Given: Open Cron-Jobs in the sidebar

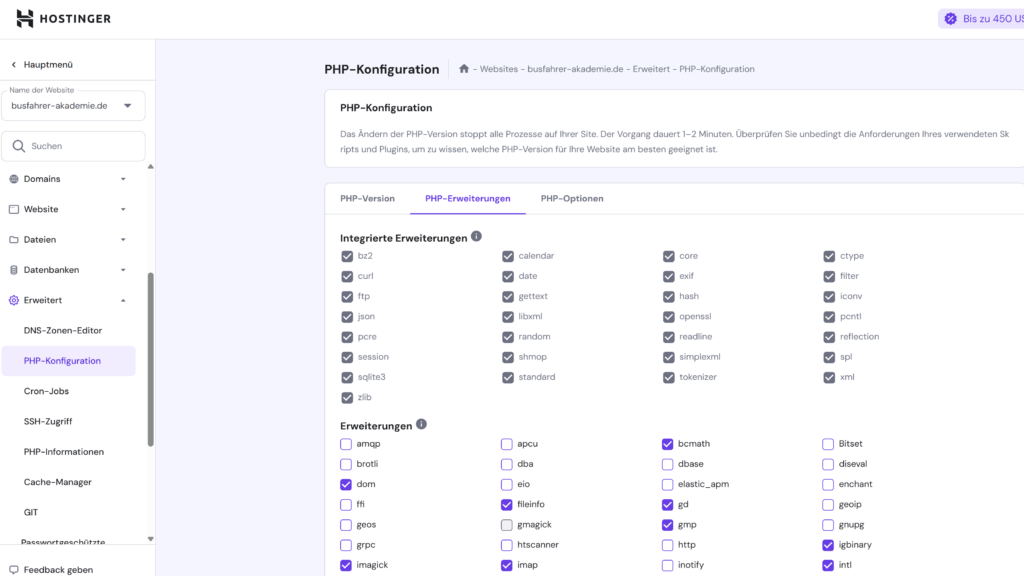Looking at the screenshot, I should click(x=46, y=391).
